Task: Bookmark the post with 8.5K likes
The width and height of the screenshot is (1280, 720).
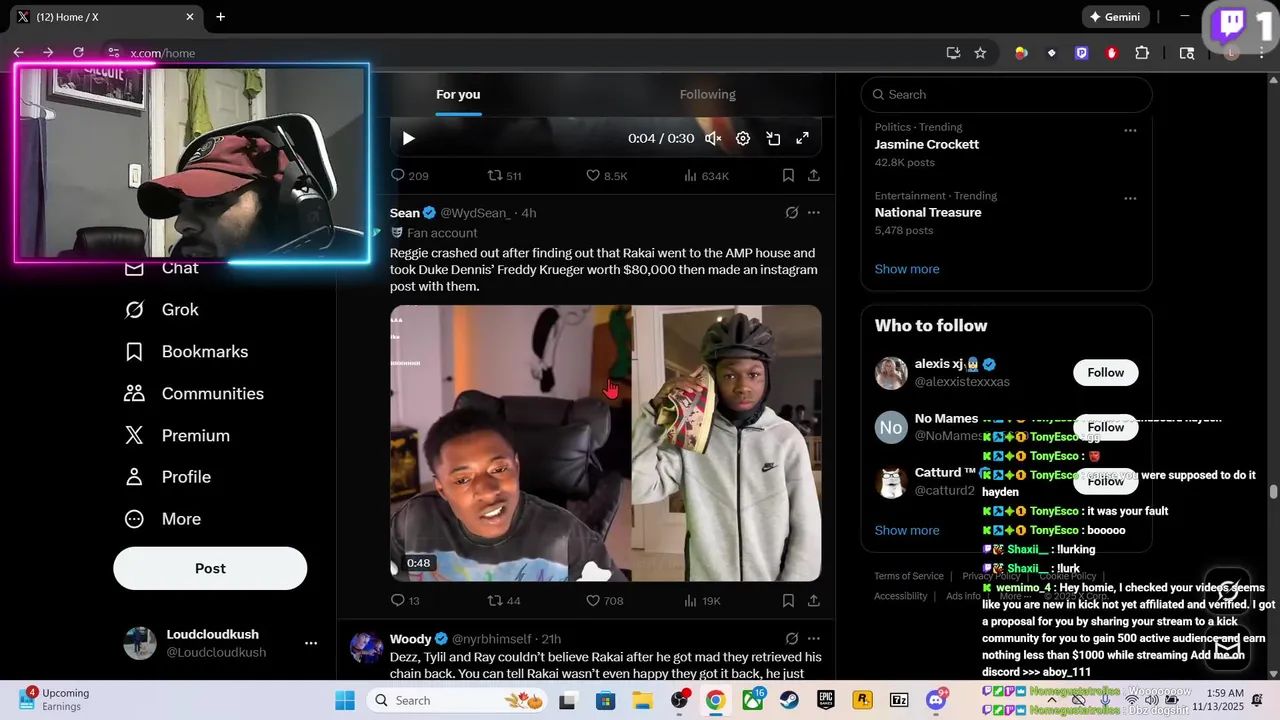Action: coord(788,175)
